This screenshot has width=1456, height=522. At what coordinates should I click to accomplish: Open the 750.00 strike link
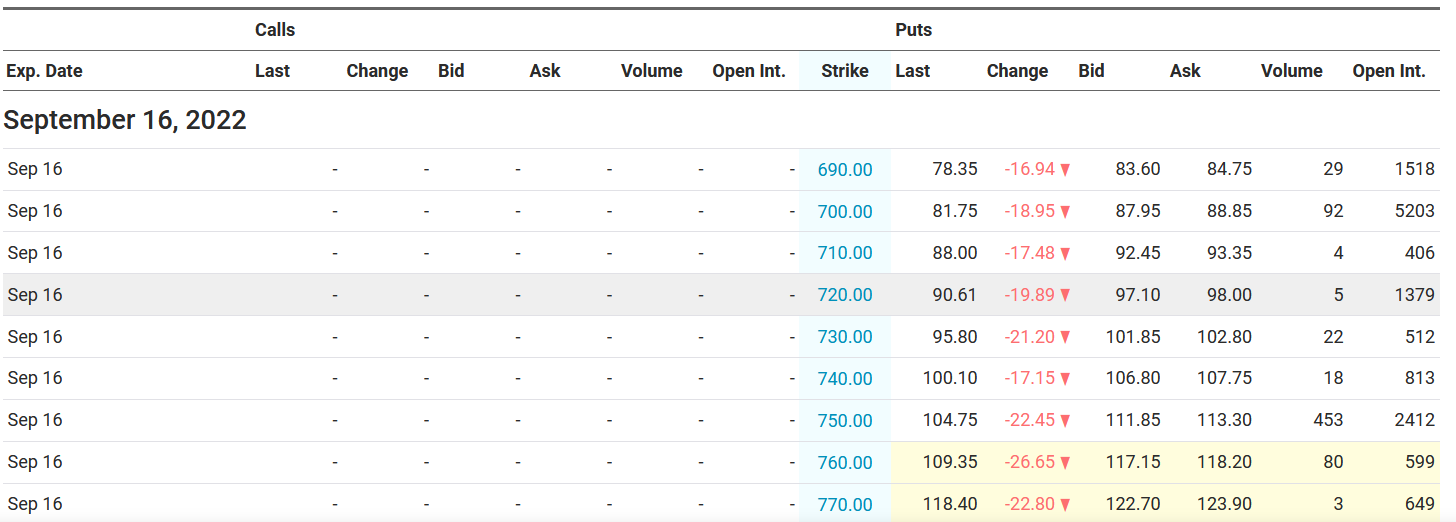click(x=845, y=421)
